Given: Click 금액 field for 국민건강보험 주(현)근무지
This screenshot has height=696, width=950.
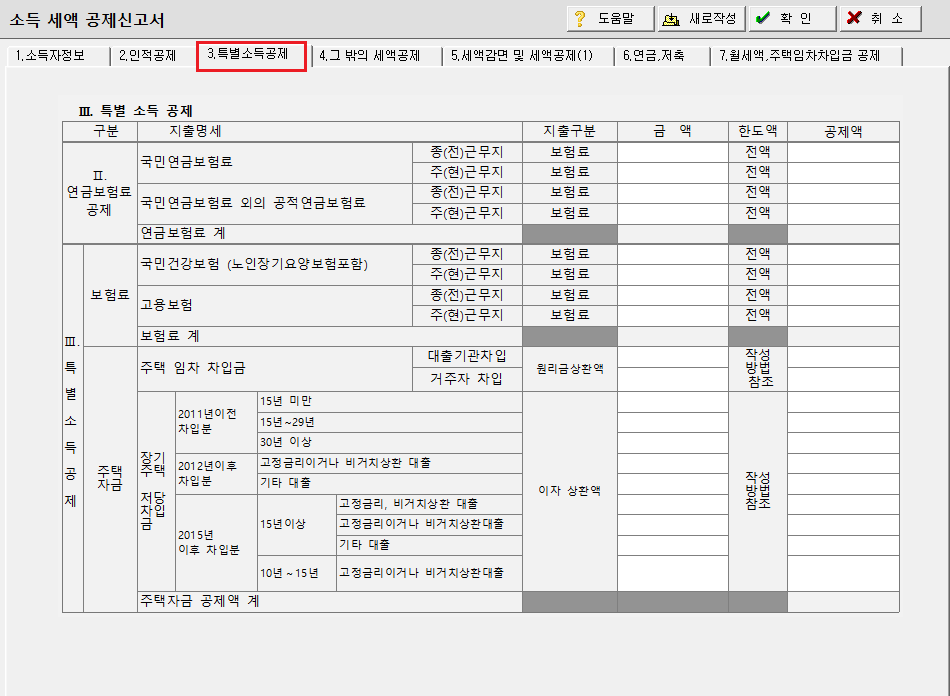Looking at the screenshot, I should coord(673,275).
